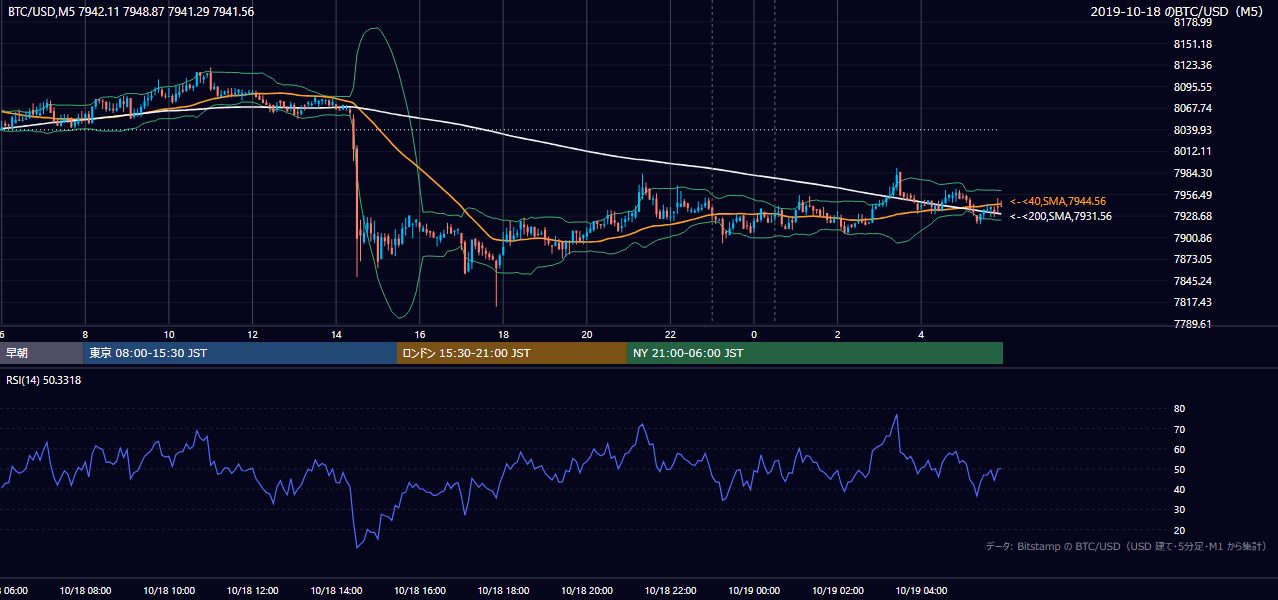Screen dimensions: 1278x600
Task: Click the RSI(14) 50.3318 indicator label
Action: point(44,380)
